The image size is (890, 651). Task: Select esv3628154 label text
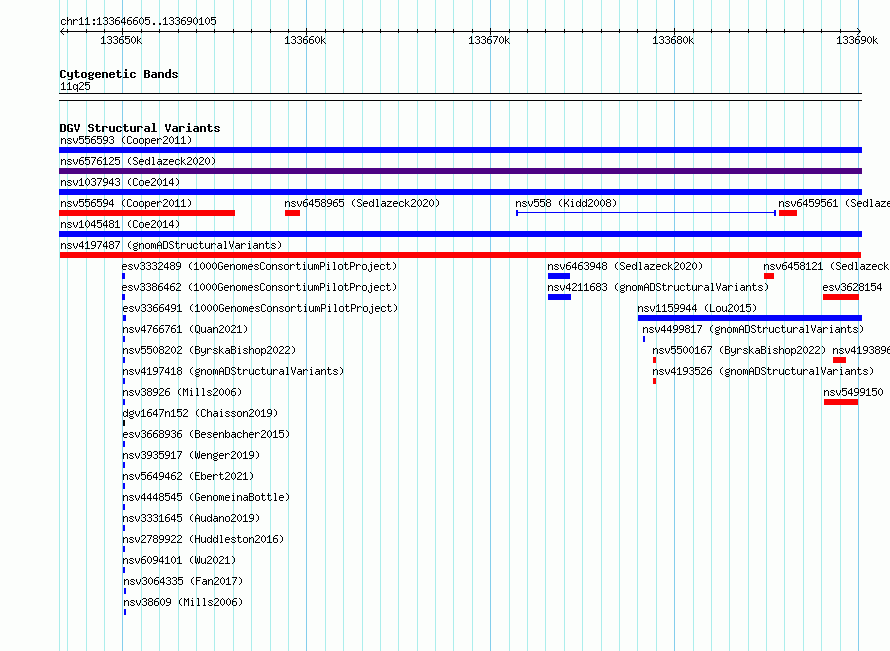pos(853,287)
